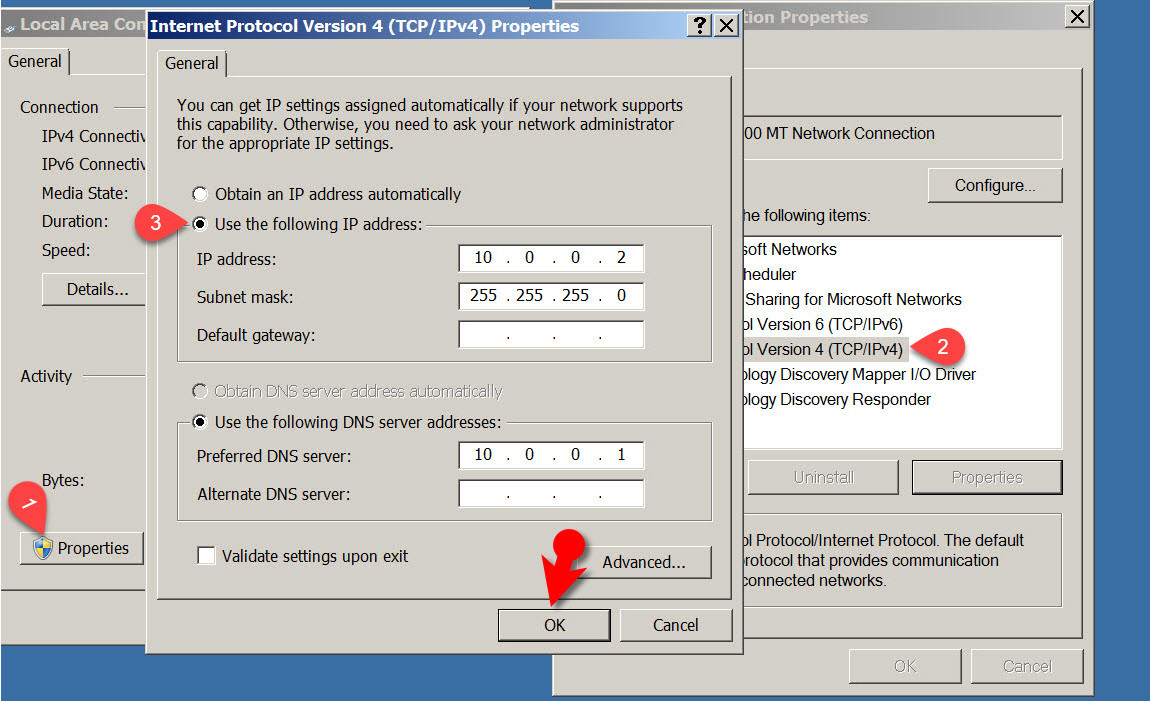This screenshot has width=1150, height=701.
Task: Select the Packet Scheduler list item
Action: (x=769, y=274)
